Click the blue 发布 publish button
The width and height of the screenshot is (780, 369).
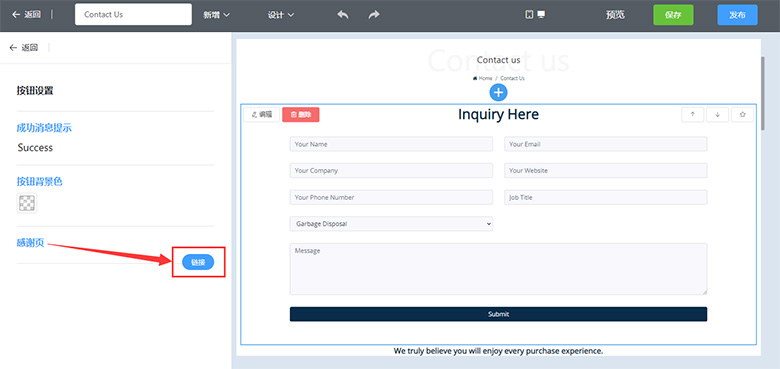[x=737, y=15]
